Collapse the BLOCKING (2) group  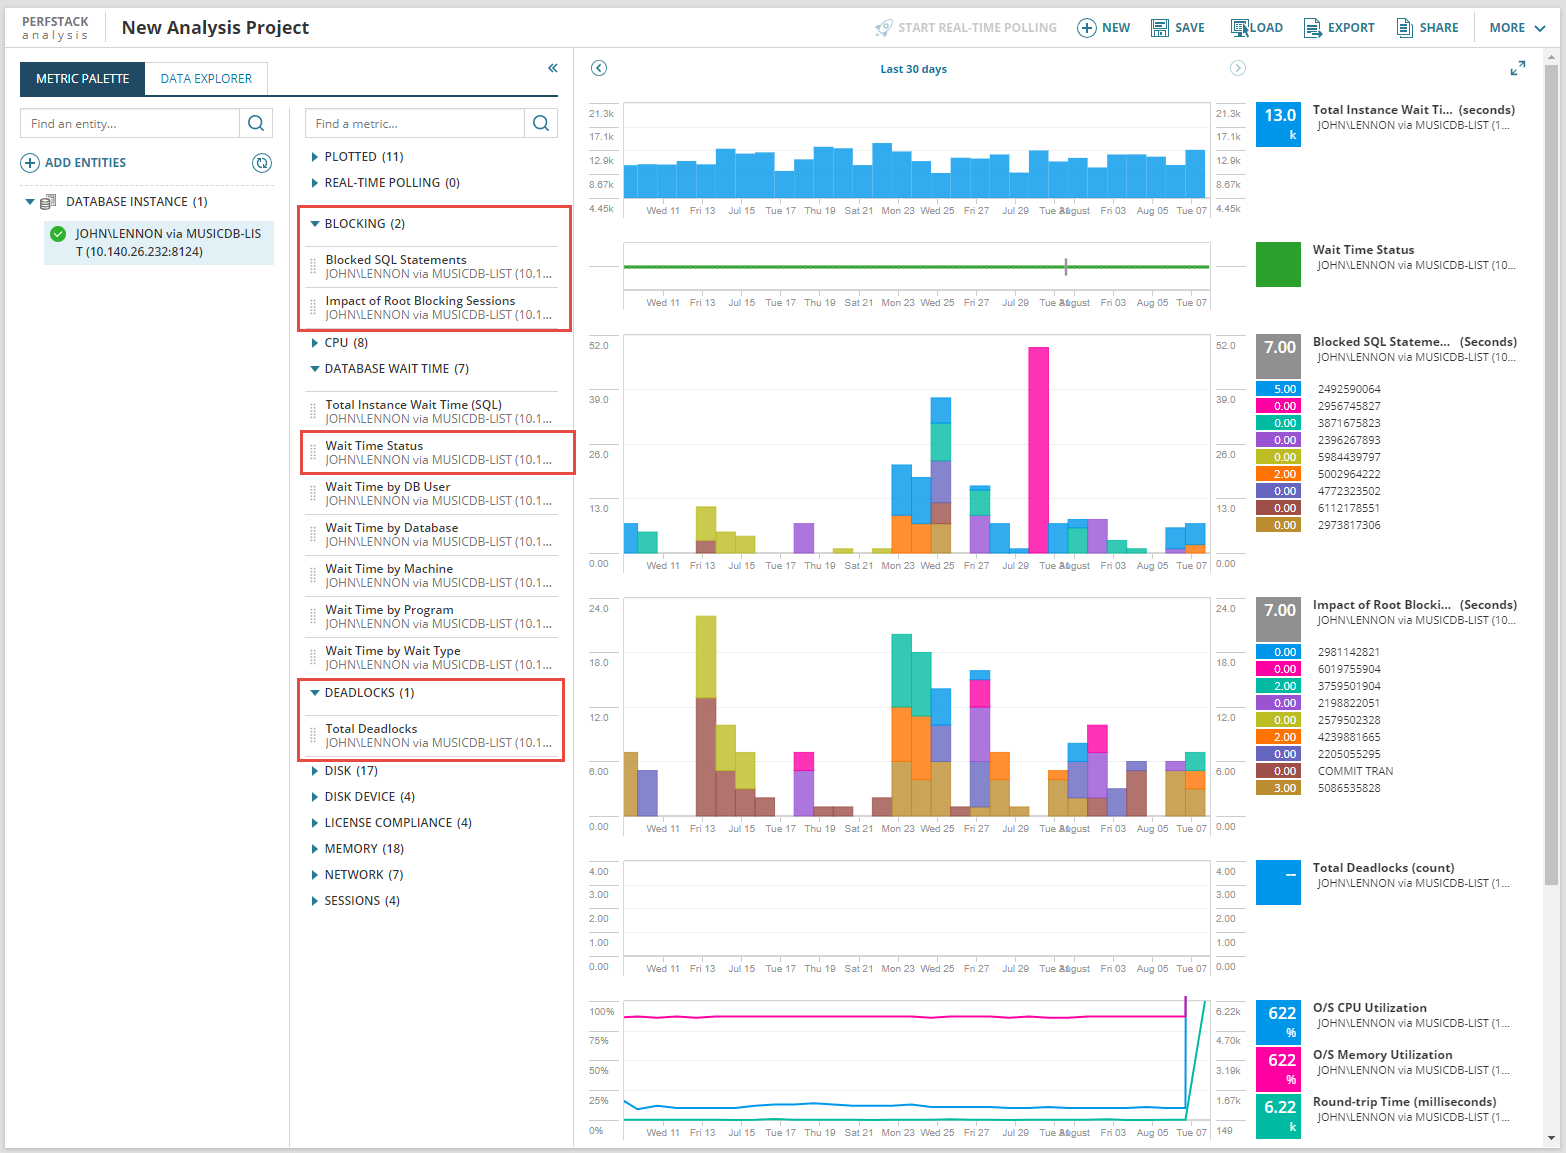pyautogui.click(x=315, y=224)
